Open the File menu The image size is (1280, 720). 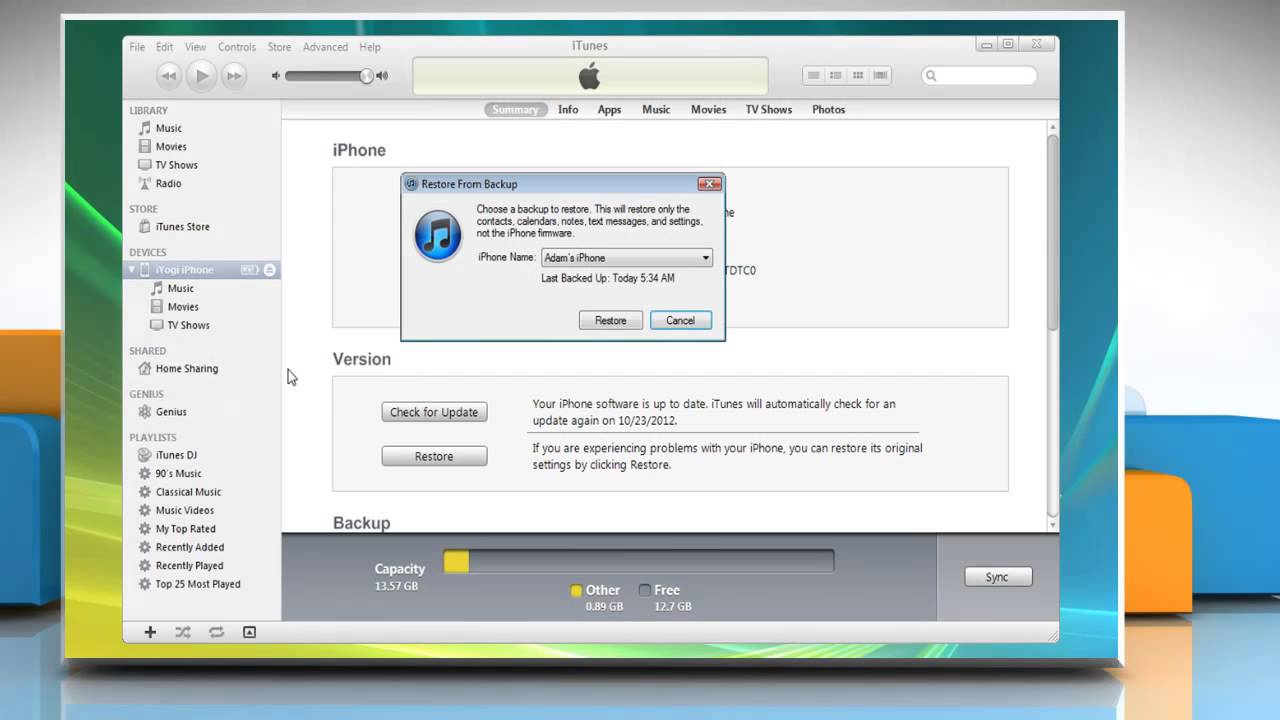click(137, 47)
